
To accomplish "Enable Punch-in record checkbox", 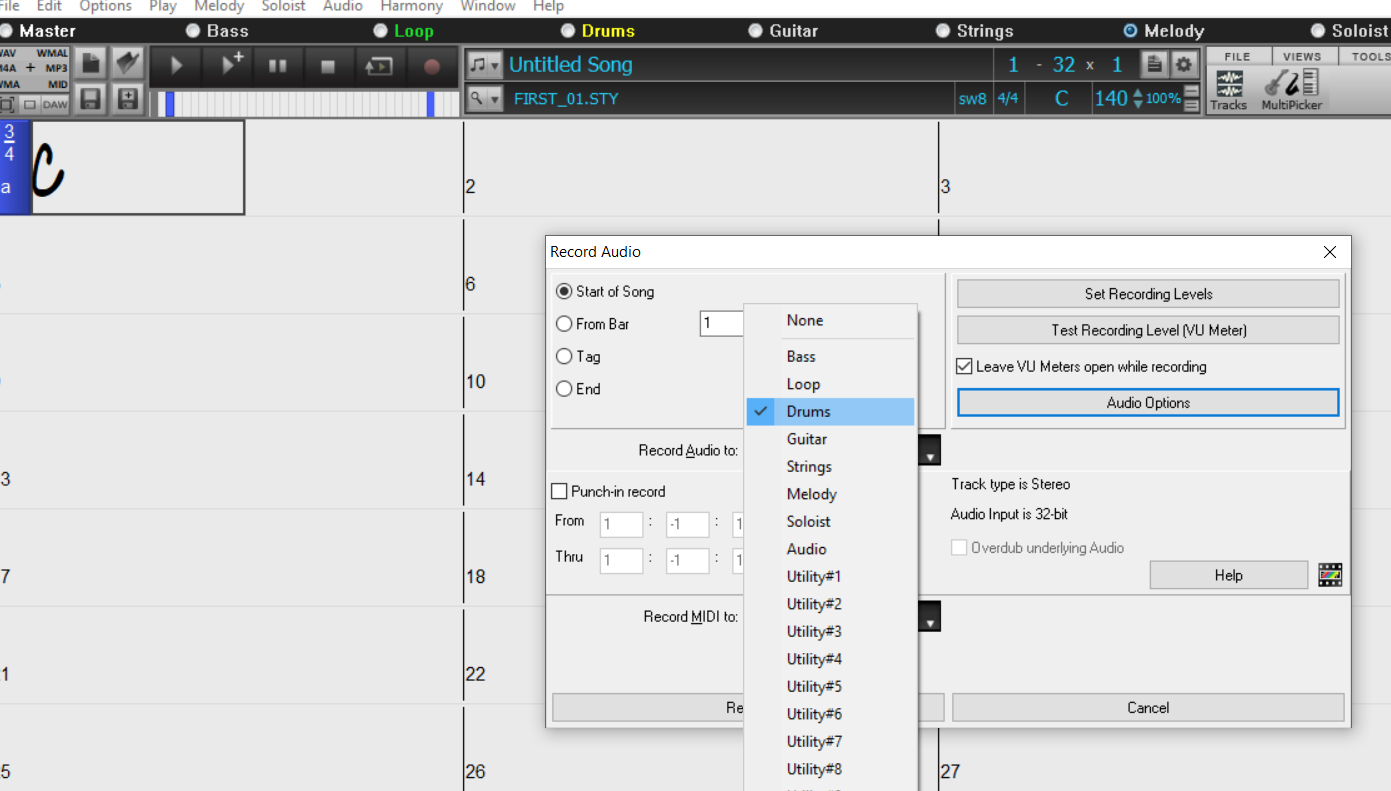I will click(x=559, y=492).
